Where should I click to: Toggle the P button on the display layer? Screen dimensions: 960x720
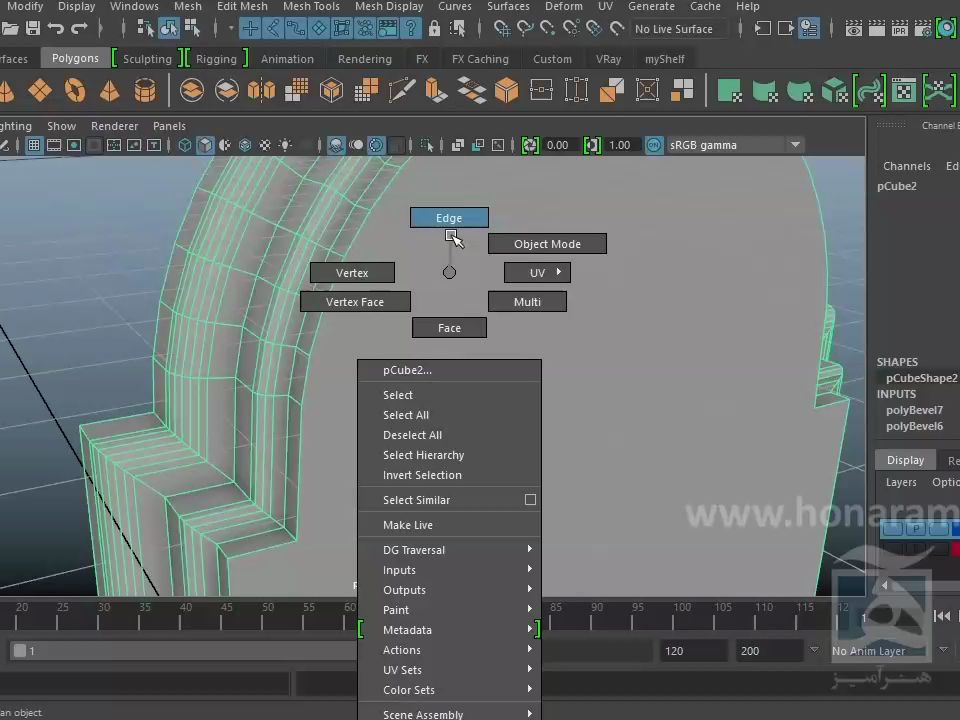(916, 528)
